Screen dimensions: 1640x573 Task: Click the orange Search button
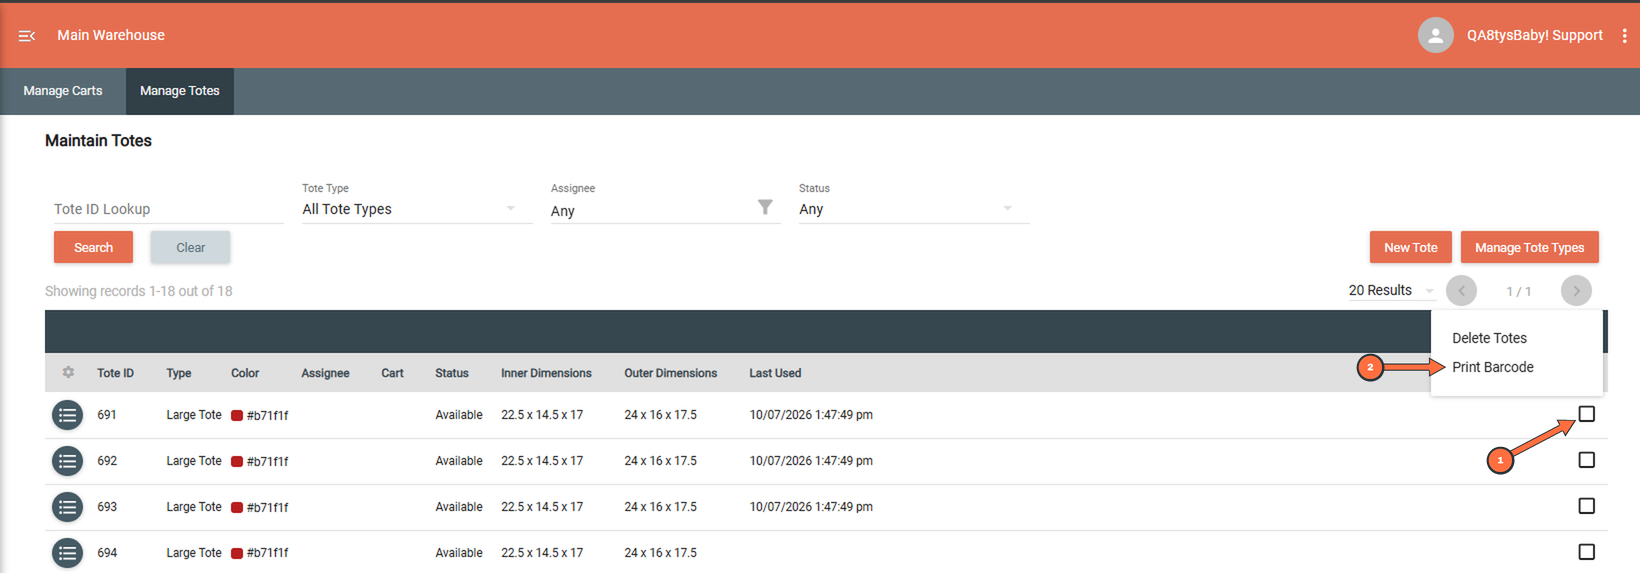coord(93,247)
